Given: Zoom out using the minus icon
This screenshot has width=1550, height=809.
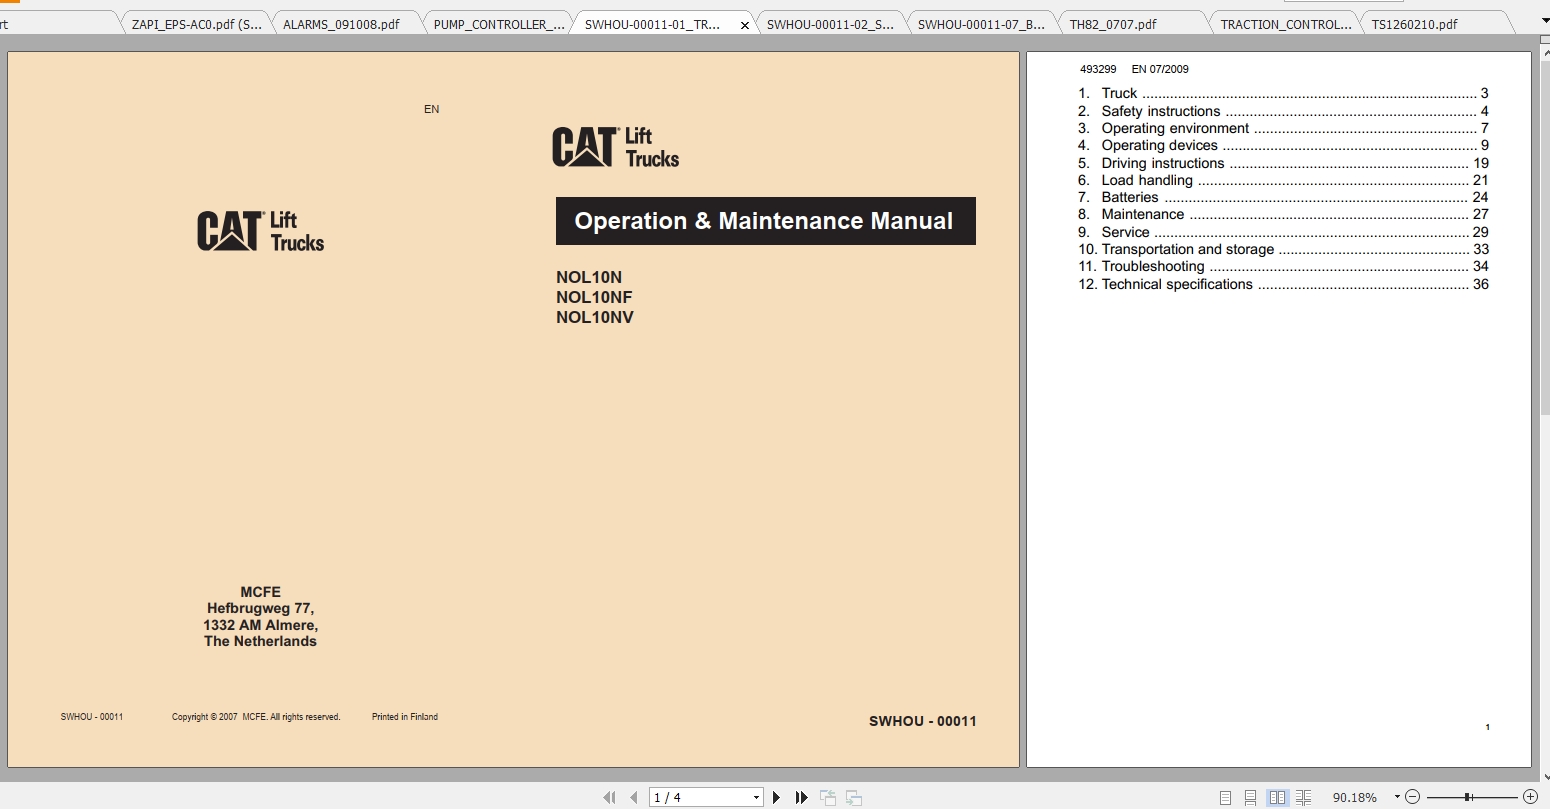Looking at the screenshot, I should (x=1413, y=796).
